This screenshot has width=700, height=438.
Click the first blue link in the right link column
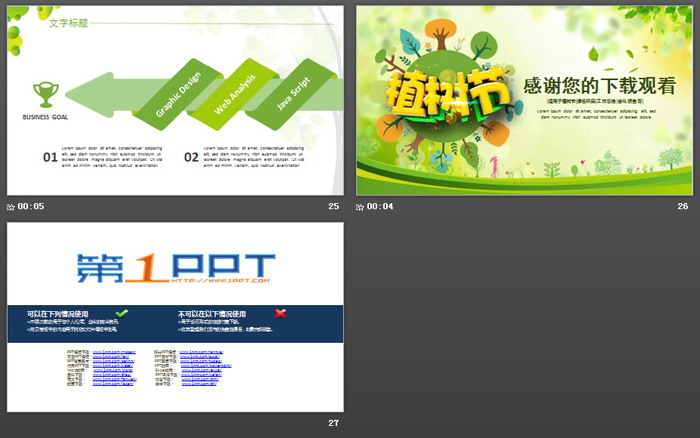point(202,352)
